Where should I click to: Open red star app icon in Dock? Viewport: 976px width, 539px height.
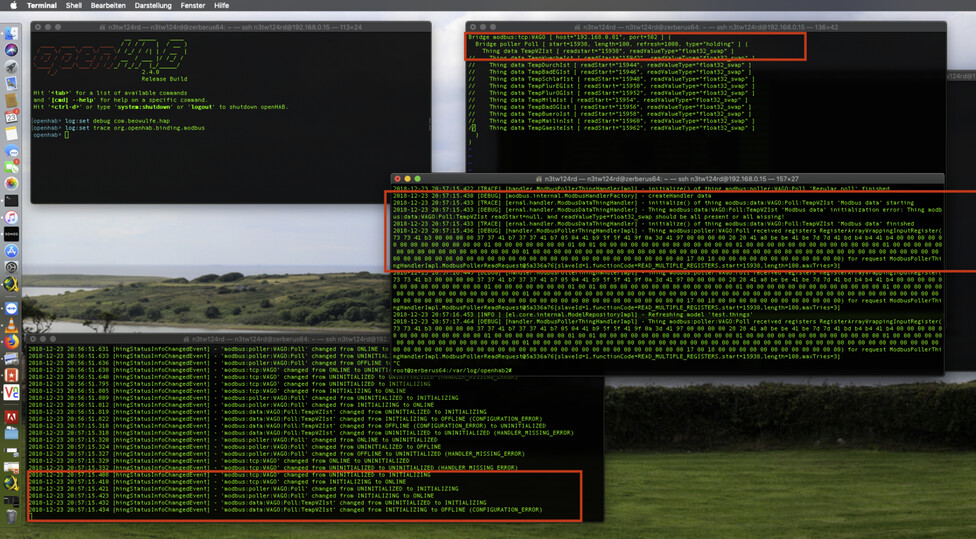pyautogui.click(x=11, y=375)
